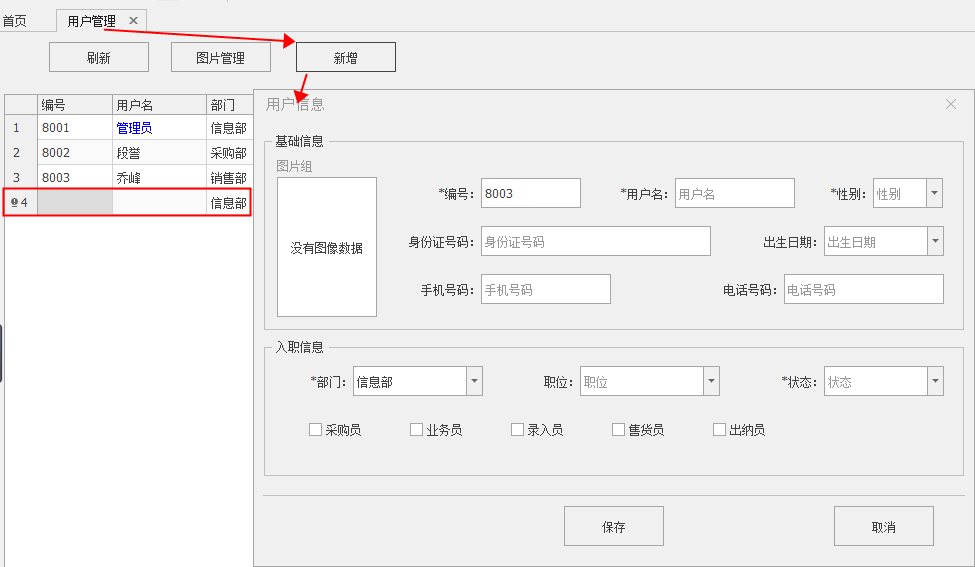975x567 pixels.
Task: Click the row 4 indicator icon in the grid
Action: click(14, 203)
